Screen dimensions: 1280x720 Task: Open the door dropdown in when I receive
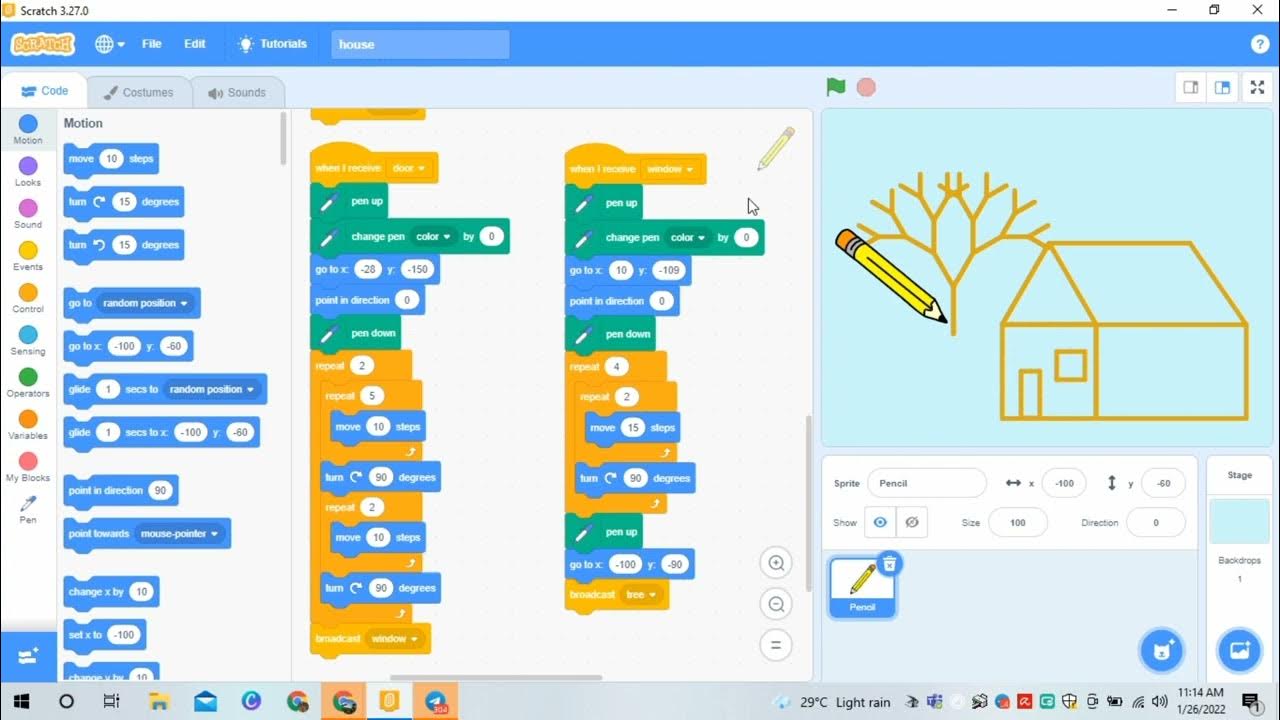(x=410, y=168)
